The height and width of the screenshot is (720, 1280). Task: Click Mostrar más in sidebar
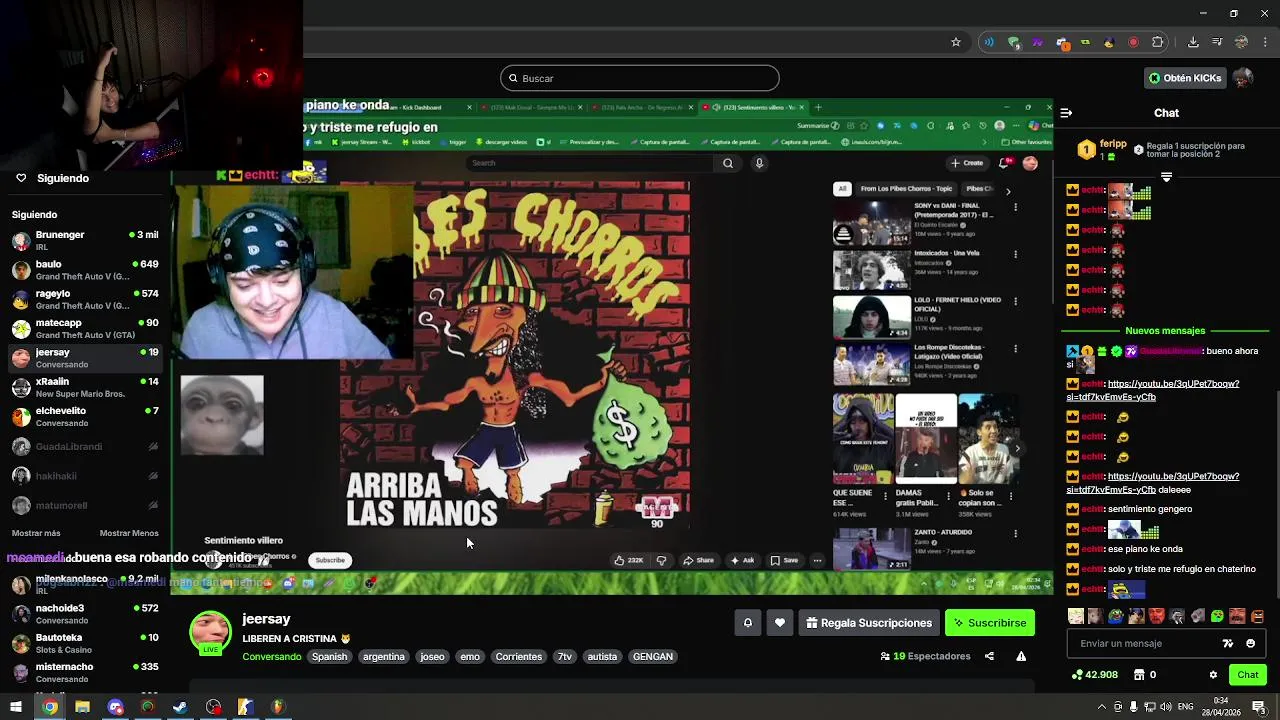36,533
